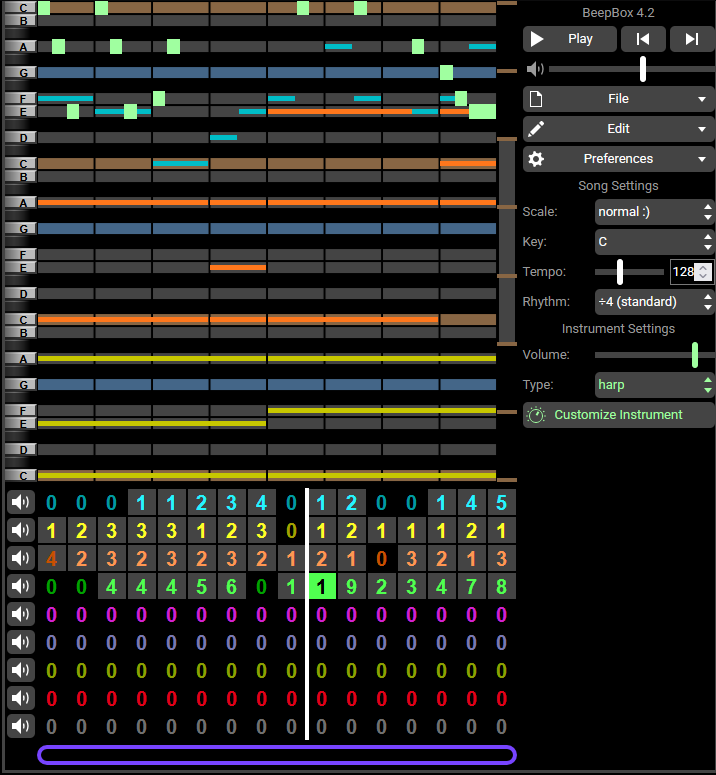The height and width of the screenshot is (775, 716).
Task: Click the tempo value field showing 128
Action: click(683, 272)
